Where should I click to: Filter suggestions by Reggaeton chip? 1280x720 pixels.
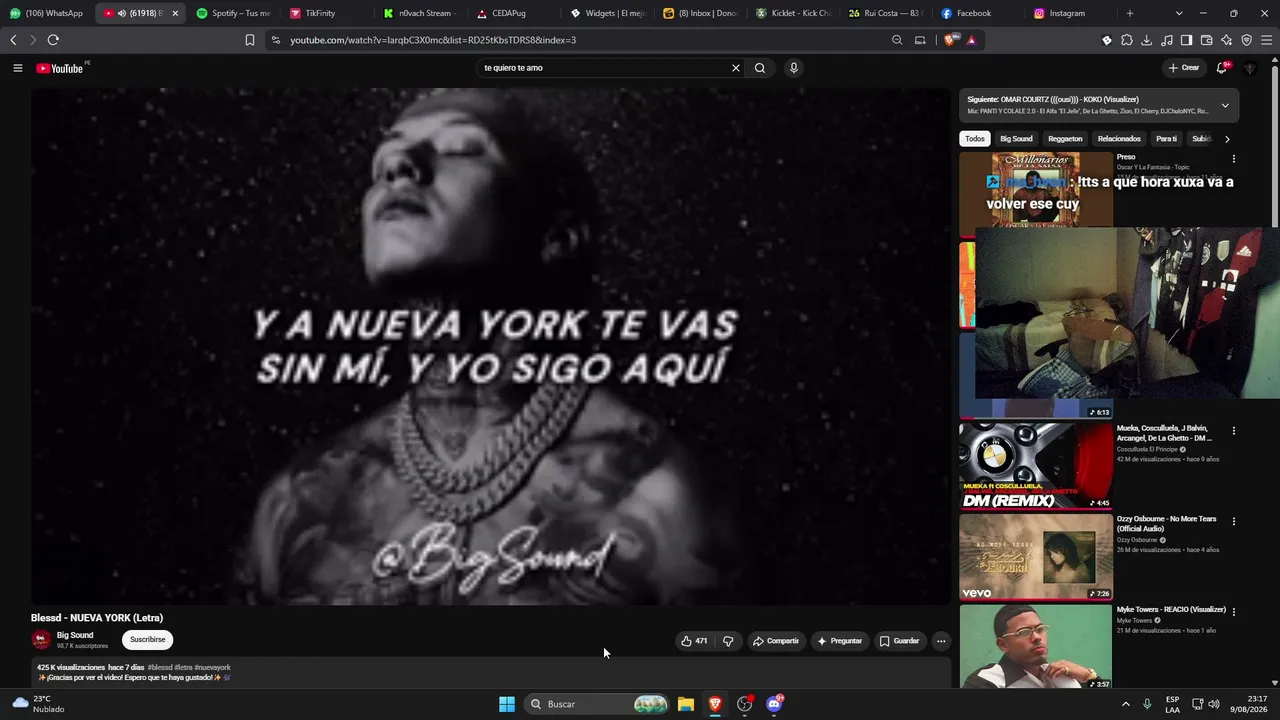pos(1065,139)
